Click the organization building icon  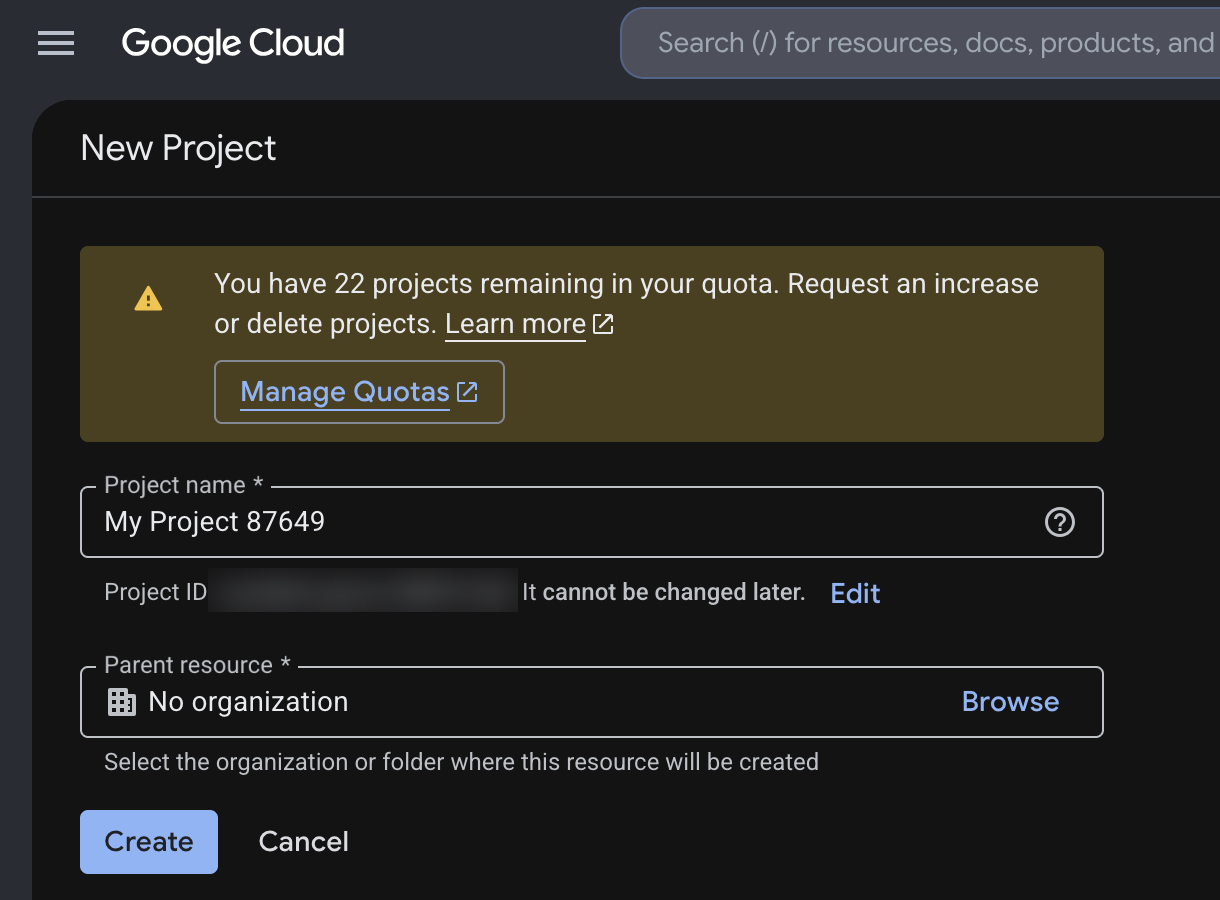click(x=122, y=702)
